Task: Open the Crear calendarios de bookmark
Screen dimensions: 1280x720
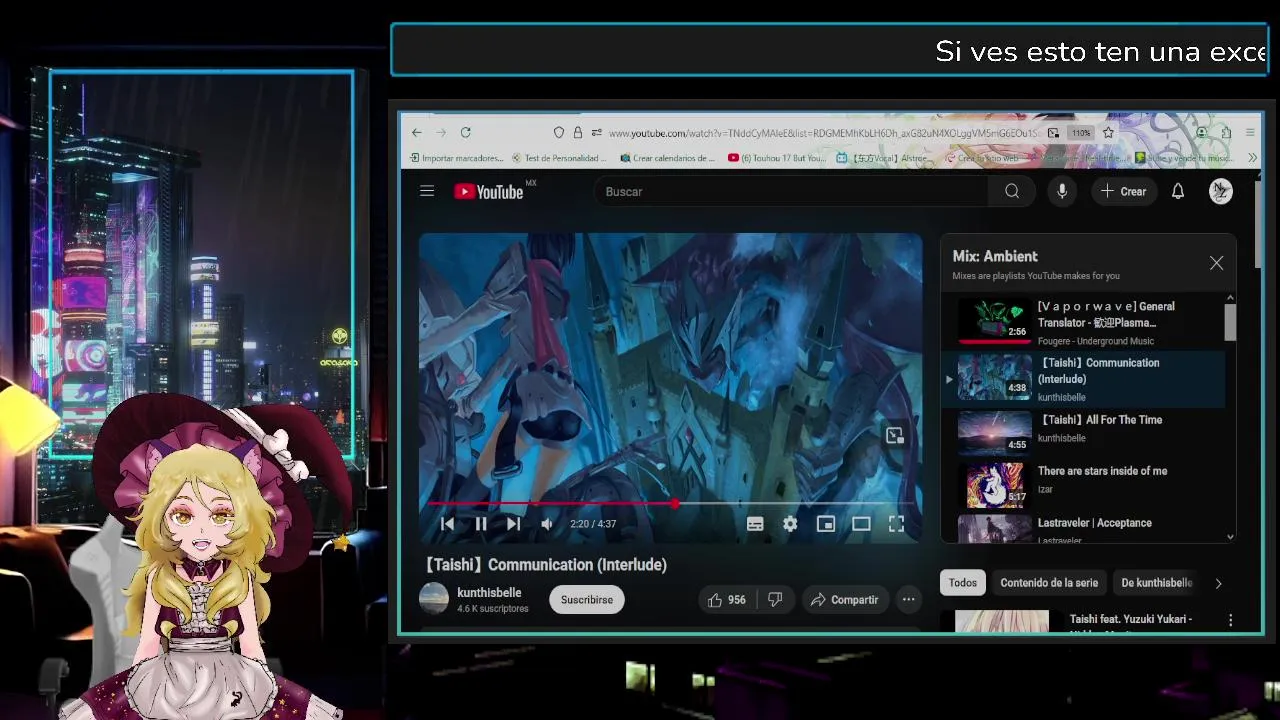Action: click(x=667, y=158)
